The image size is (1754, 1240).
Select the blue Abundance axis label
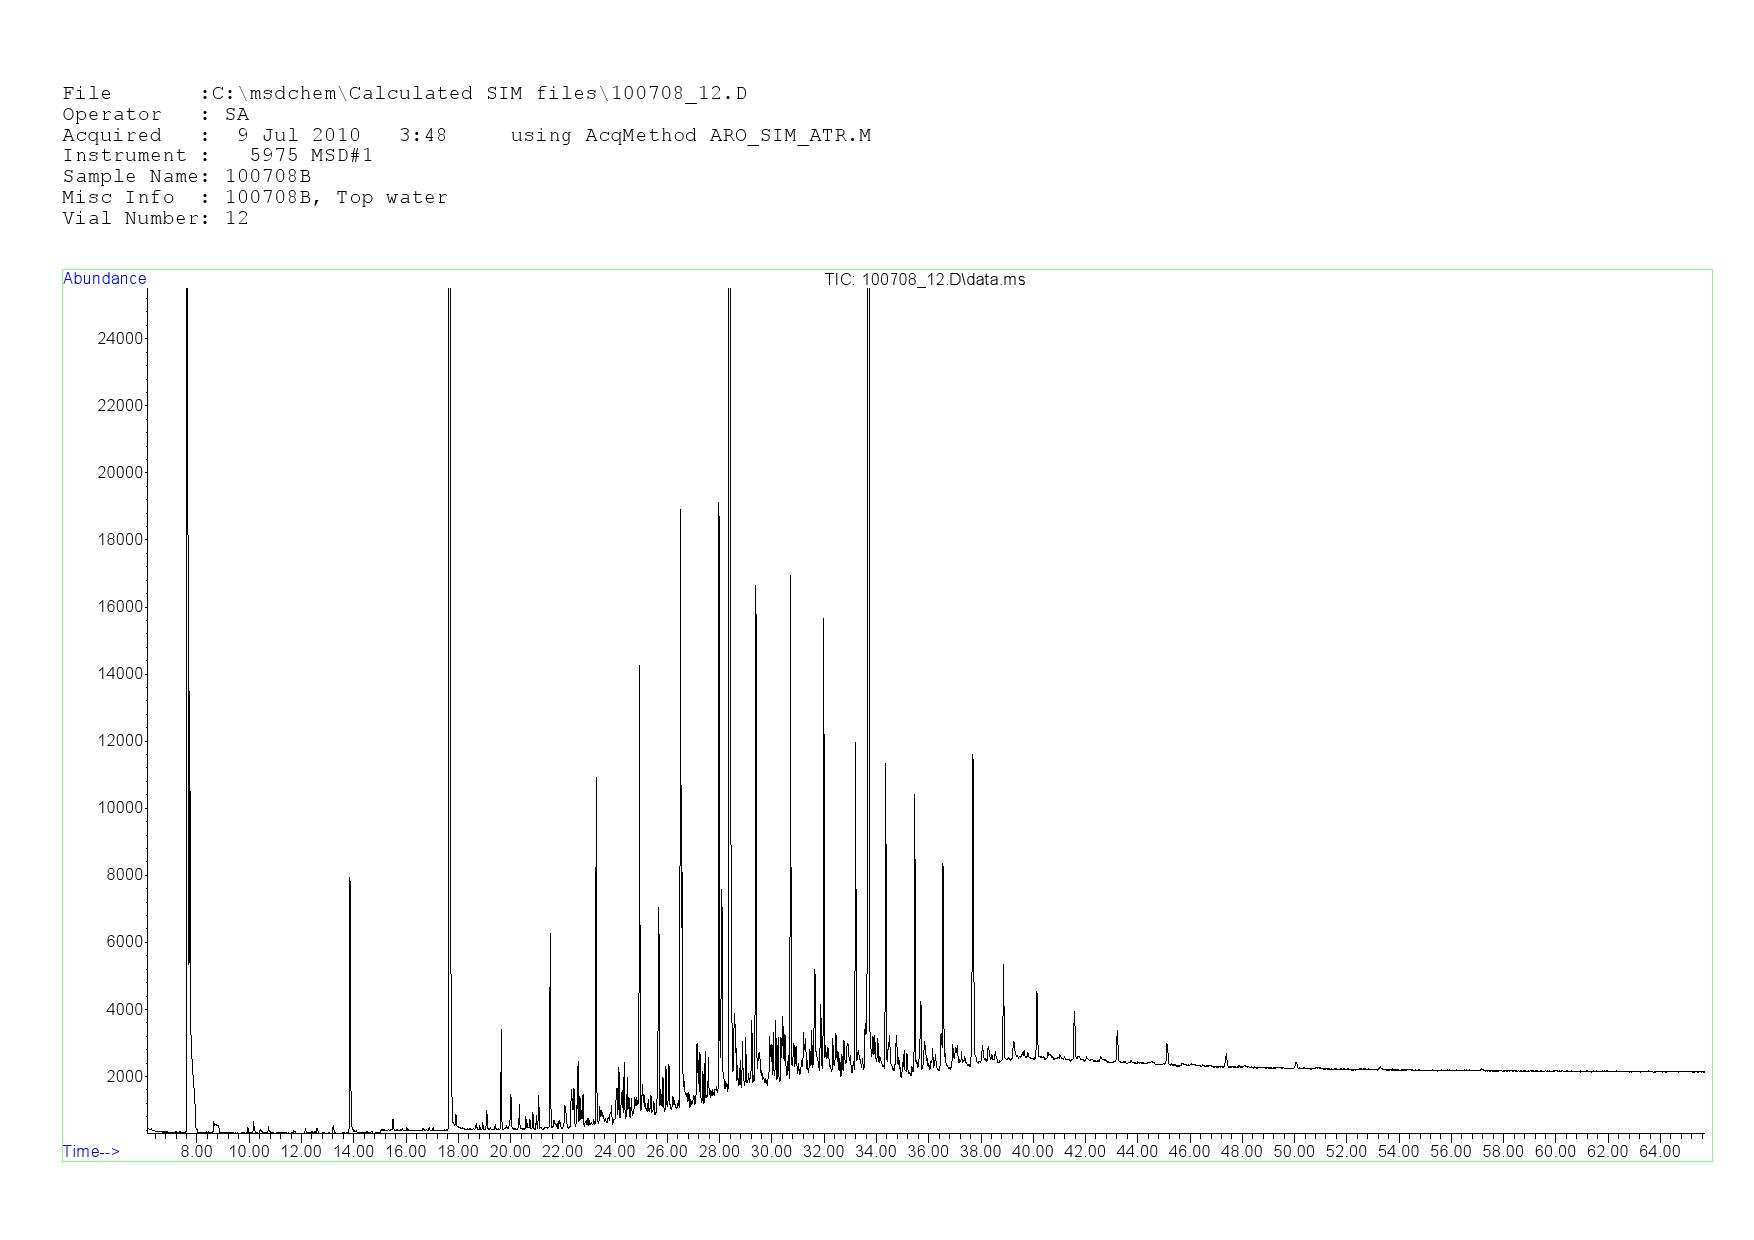pos(104,279)
